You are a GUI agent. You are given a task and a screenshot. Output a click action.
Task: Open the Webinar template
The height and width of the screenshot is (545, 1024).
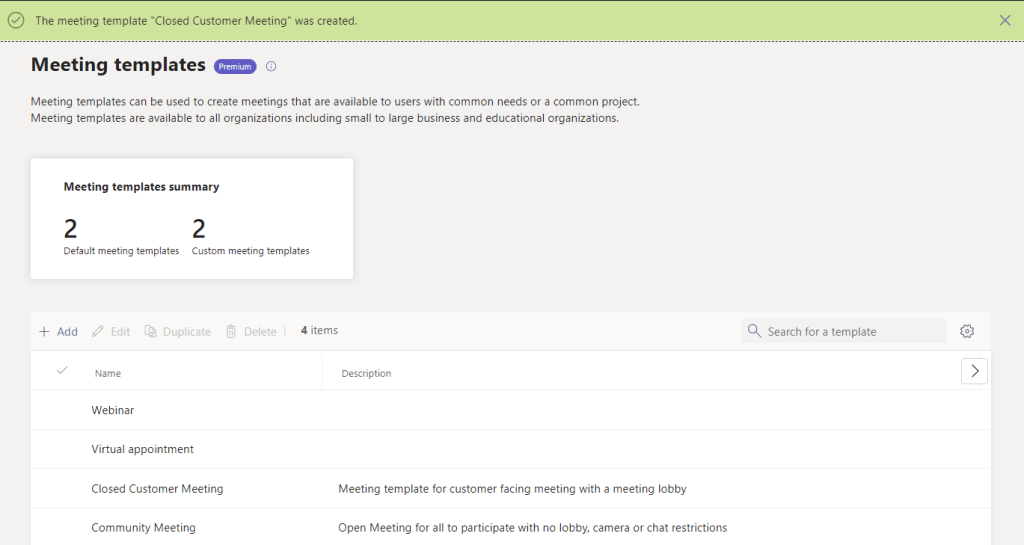tap(113, 410)
